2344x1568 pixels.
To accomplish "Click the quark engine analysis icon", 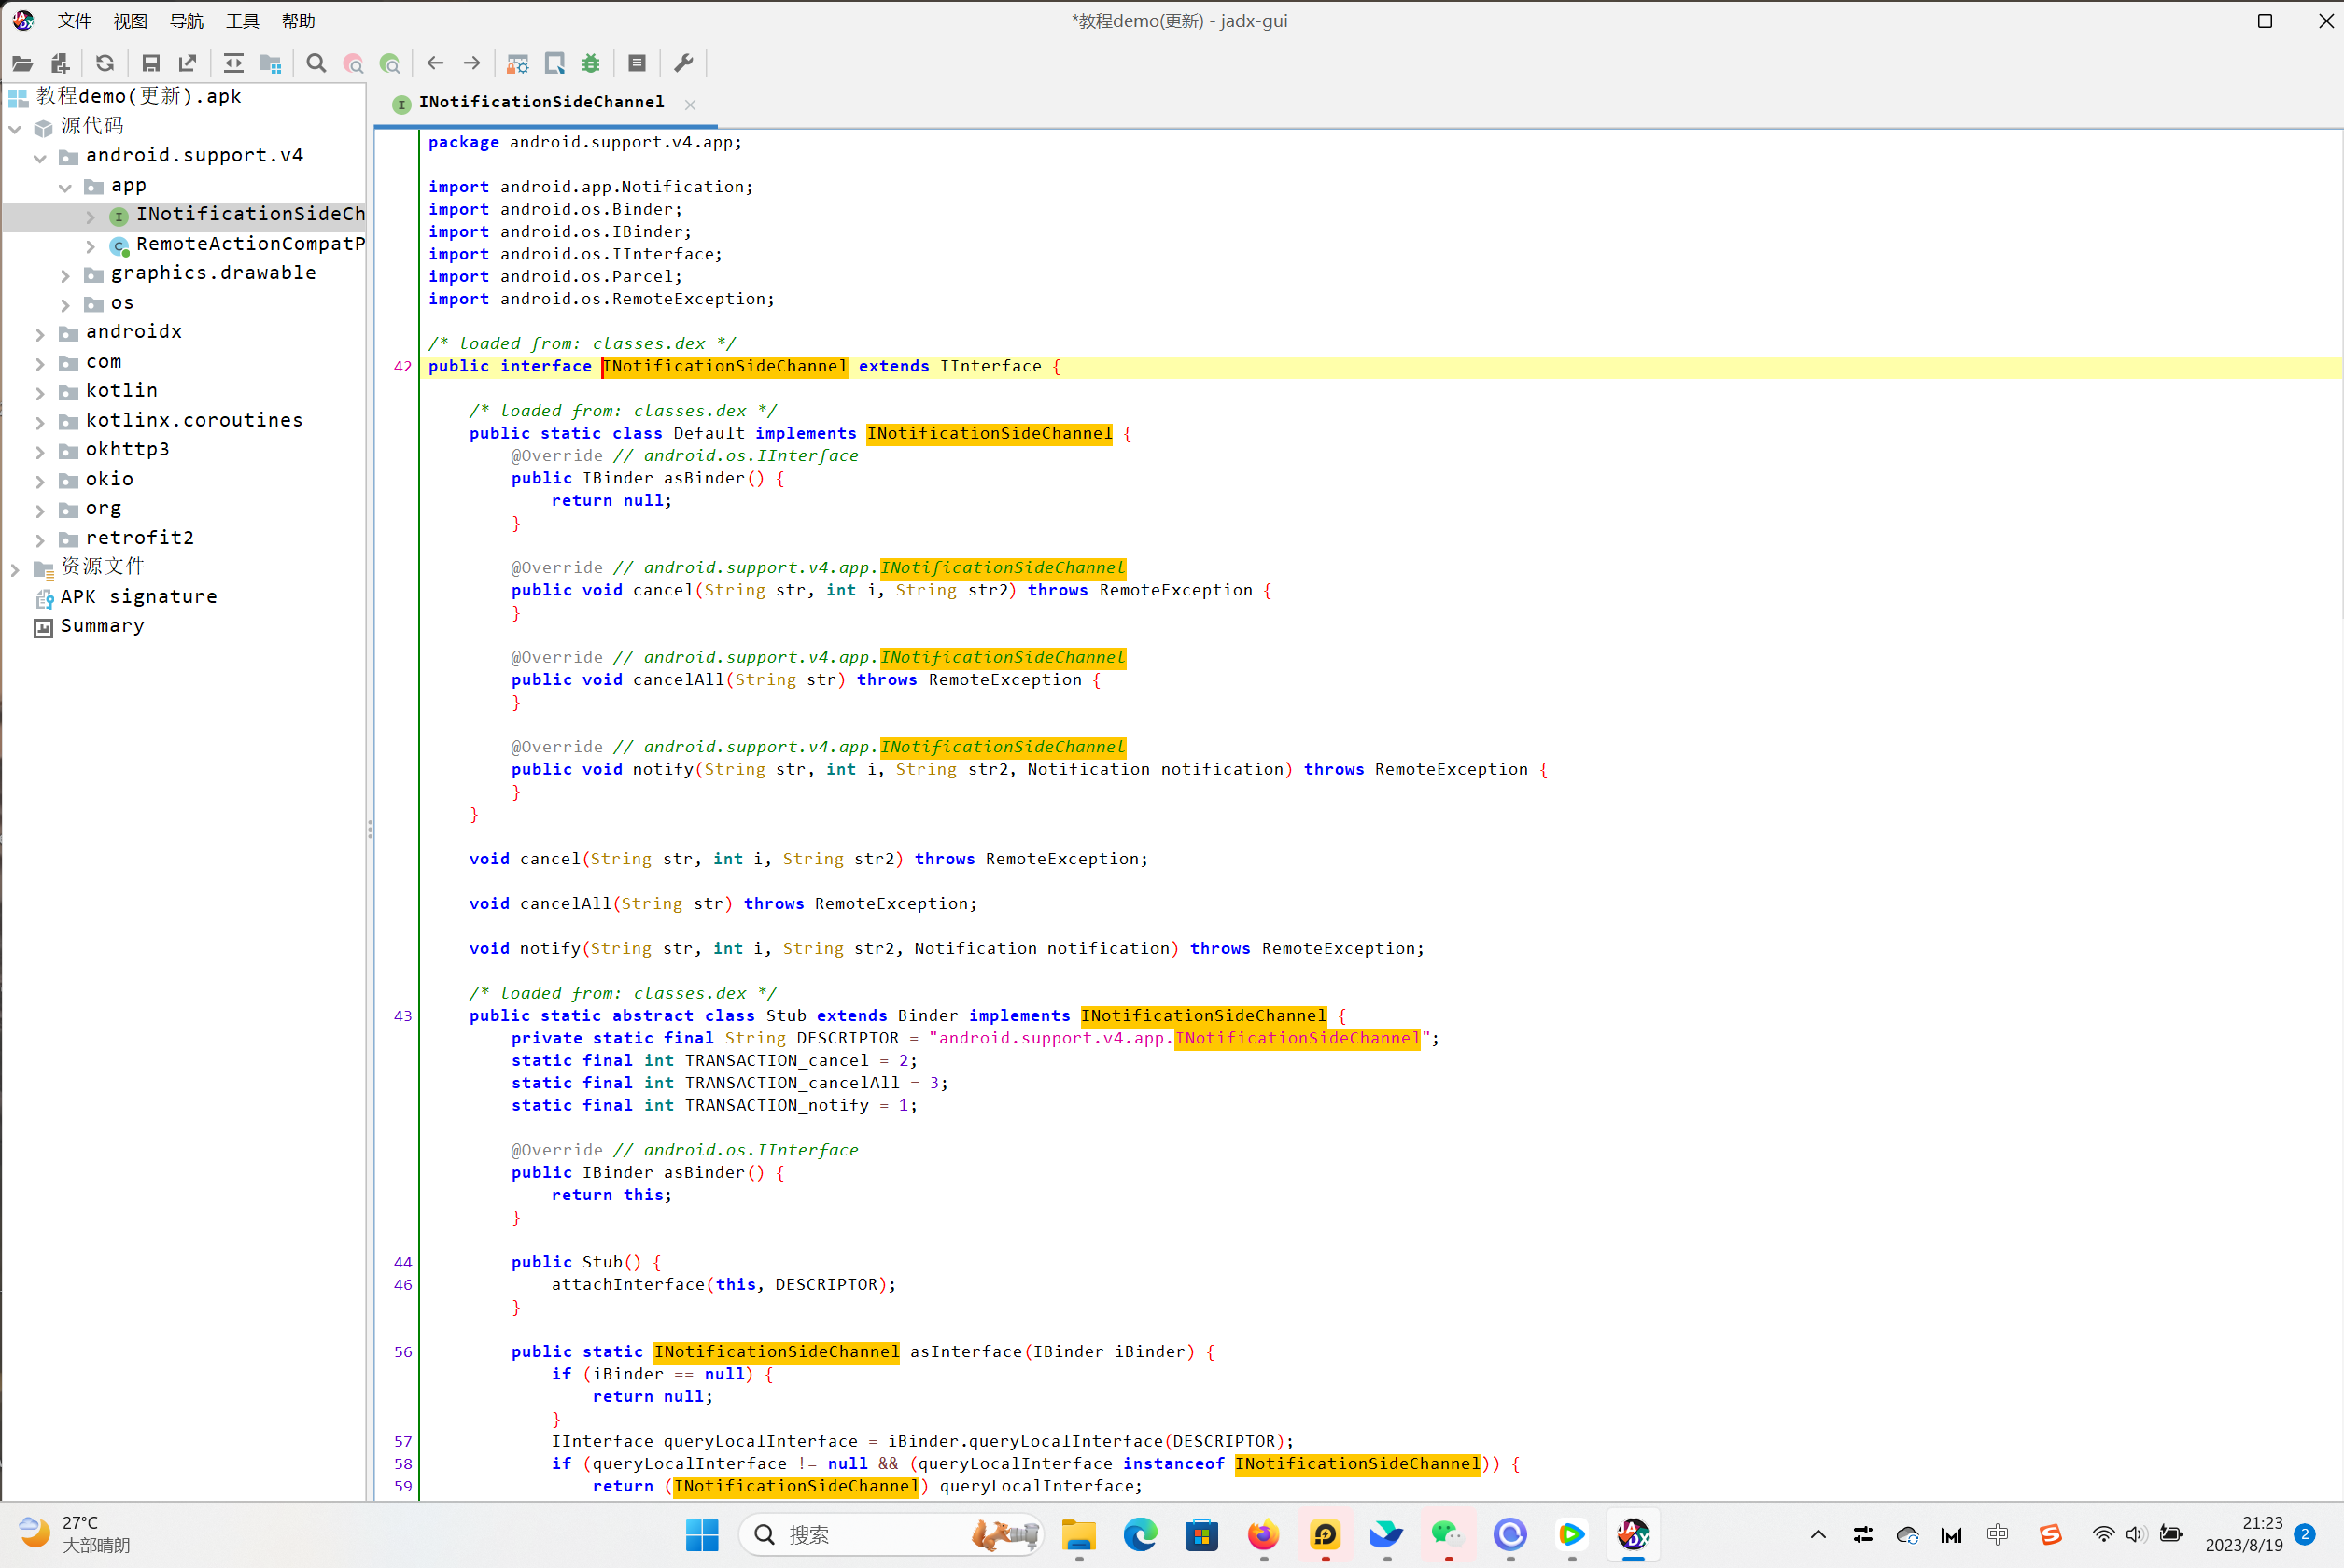I will coord(555,64).
